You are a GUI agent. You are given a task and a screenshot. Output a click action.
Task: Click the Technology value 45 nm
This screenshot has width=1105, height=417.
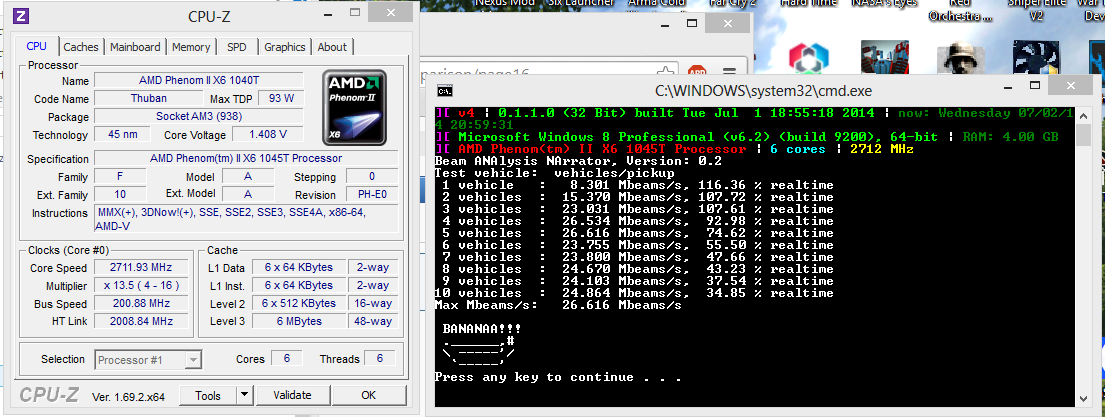pos(122,135)
